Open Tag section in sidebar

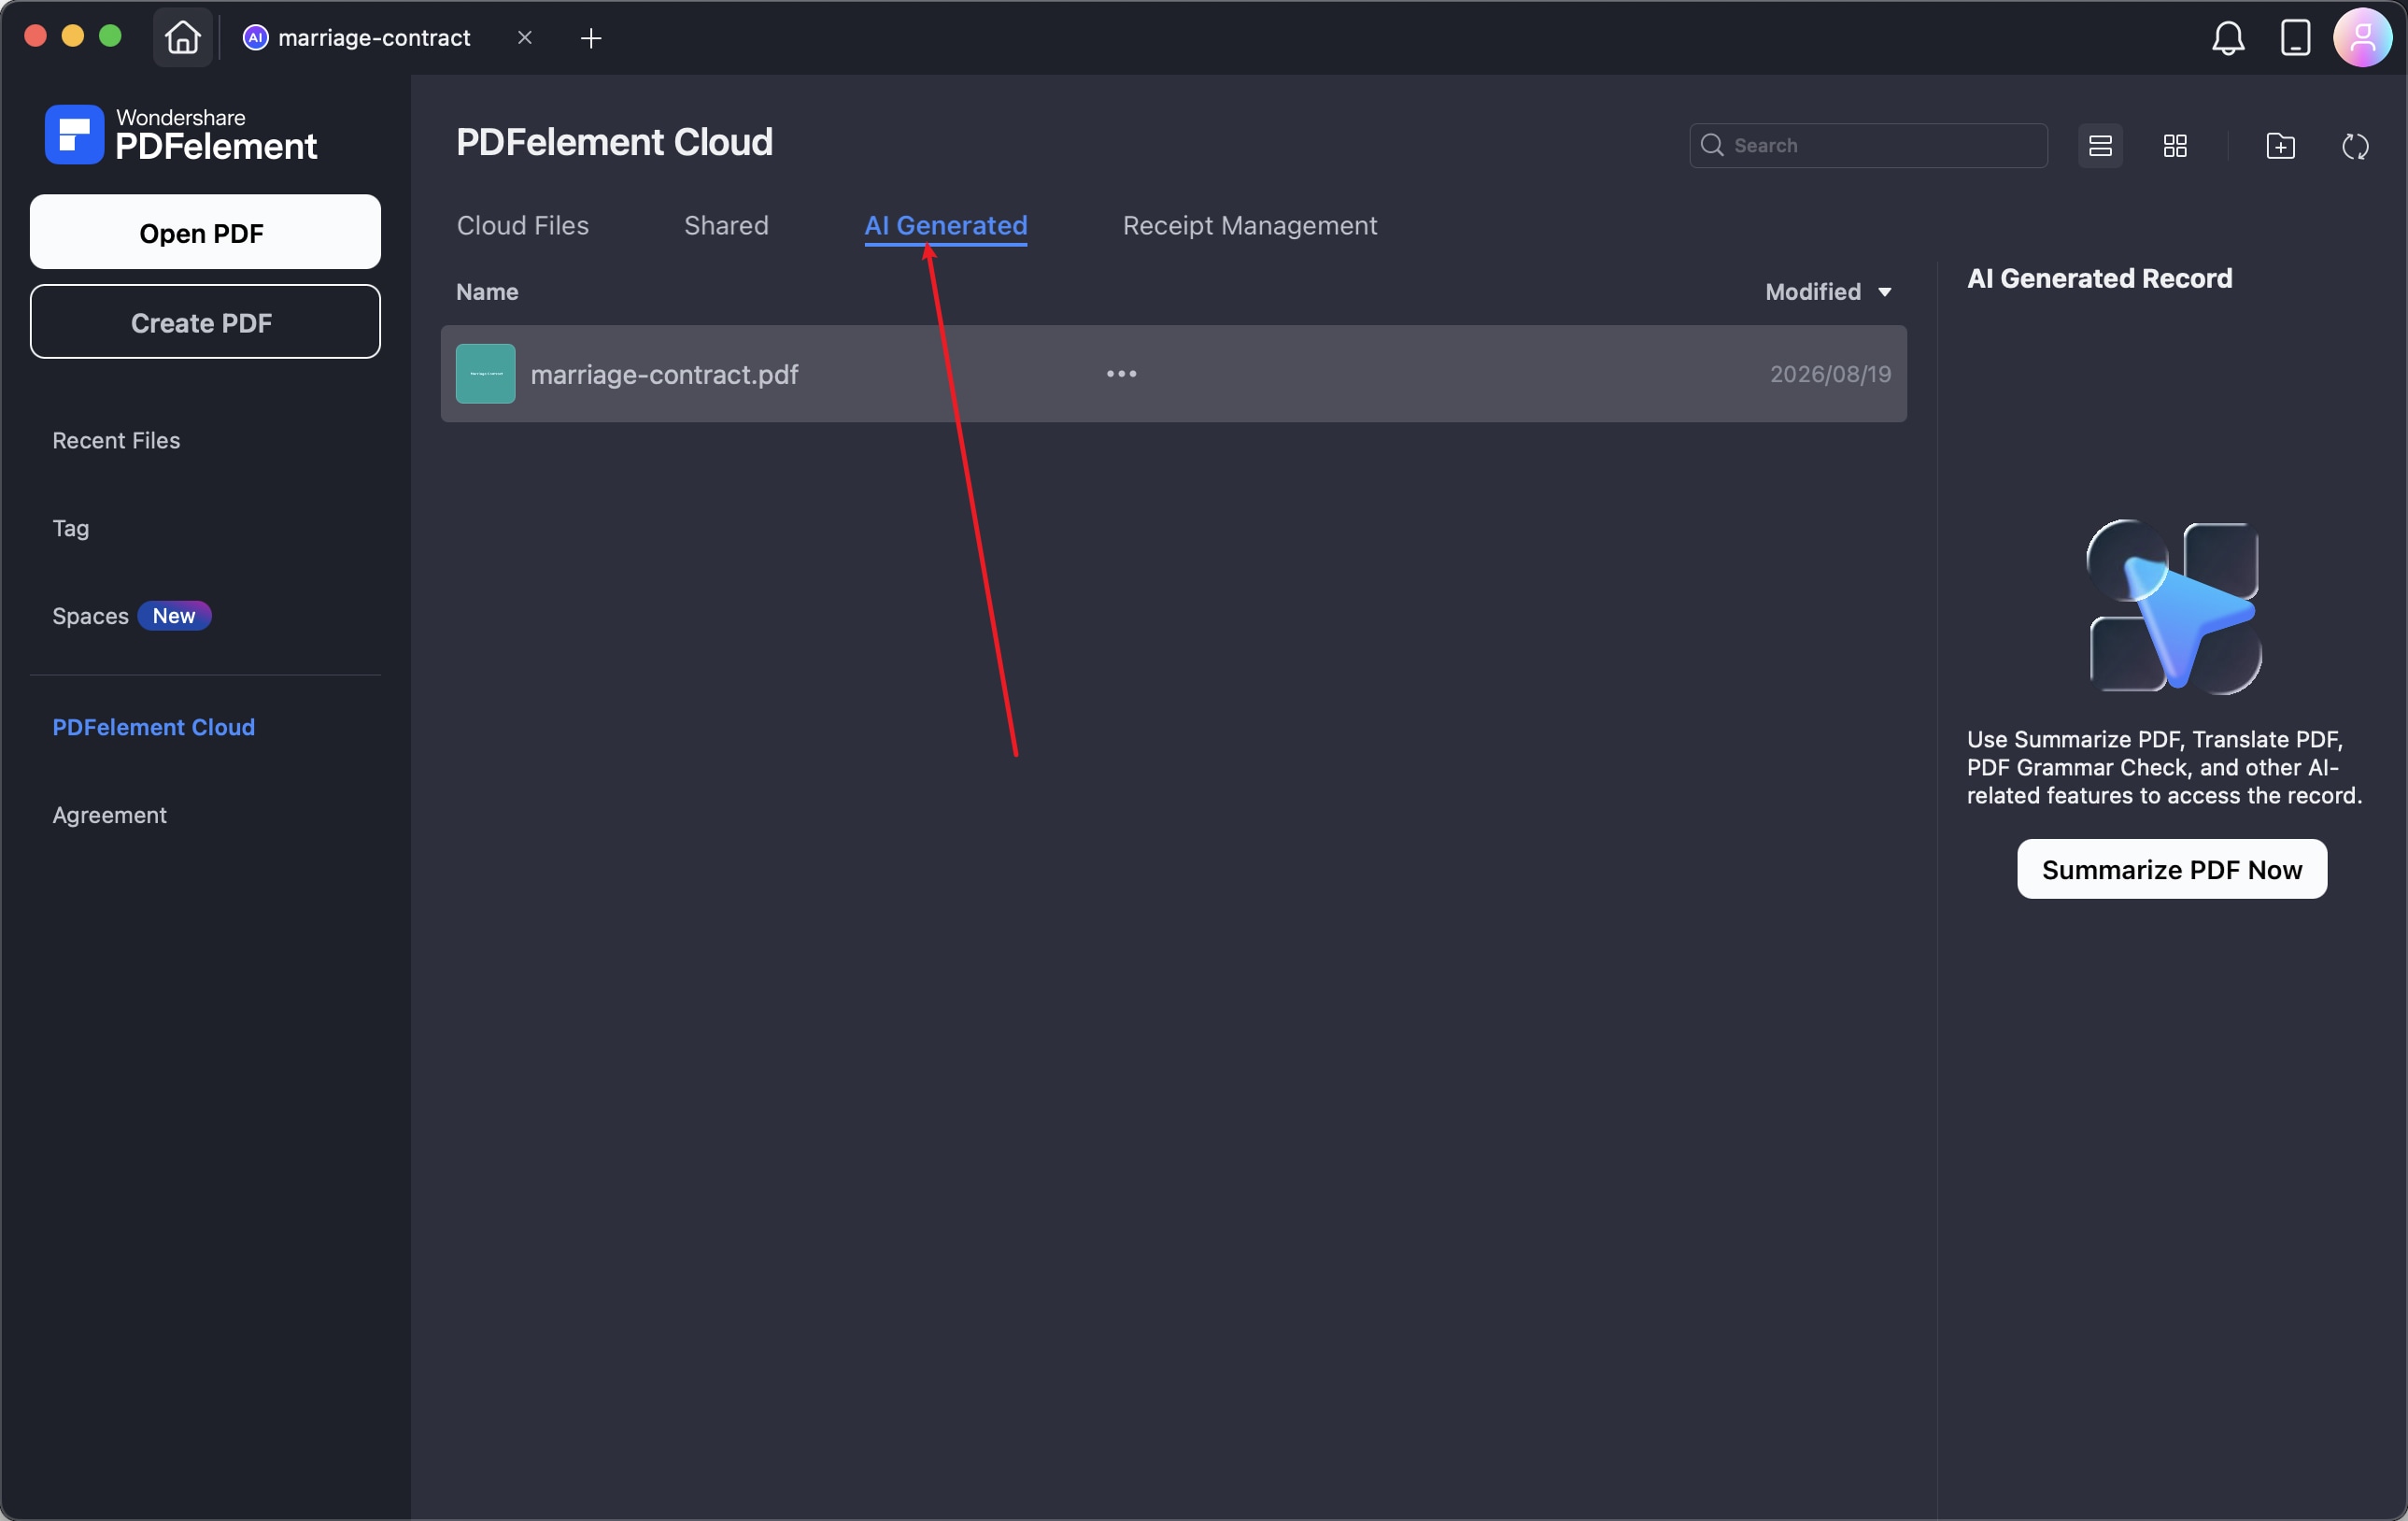pyautogui.click(x=71, y=529)
